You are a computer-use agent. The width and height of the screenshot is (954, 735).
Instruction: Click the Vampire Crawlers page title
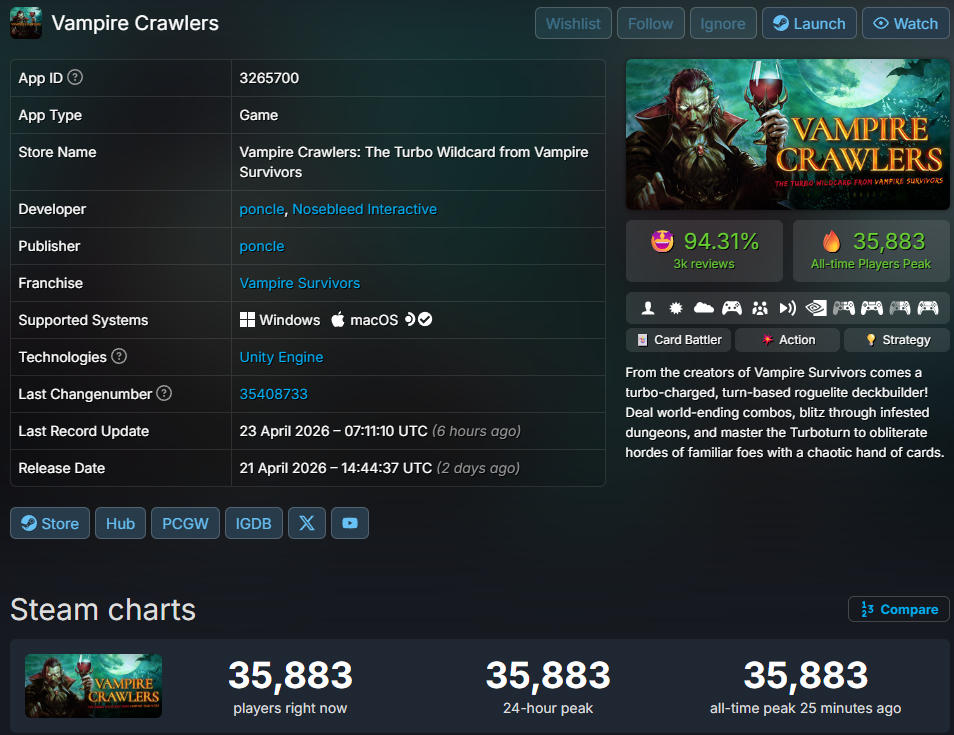135,23
